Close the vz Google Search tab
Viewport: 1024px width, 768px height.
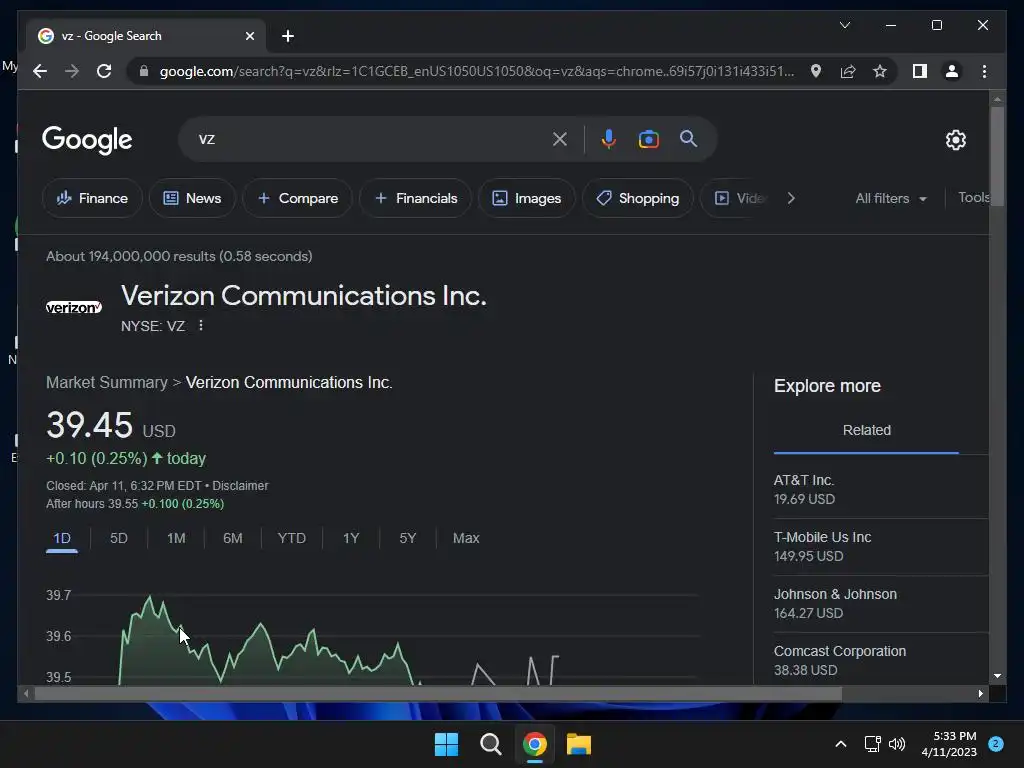[x=249, y=36]
